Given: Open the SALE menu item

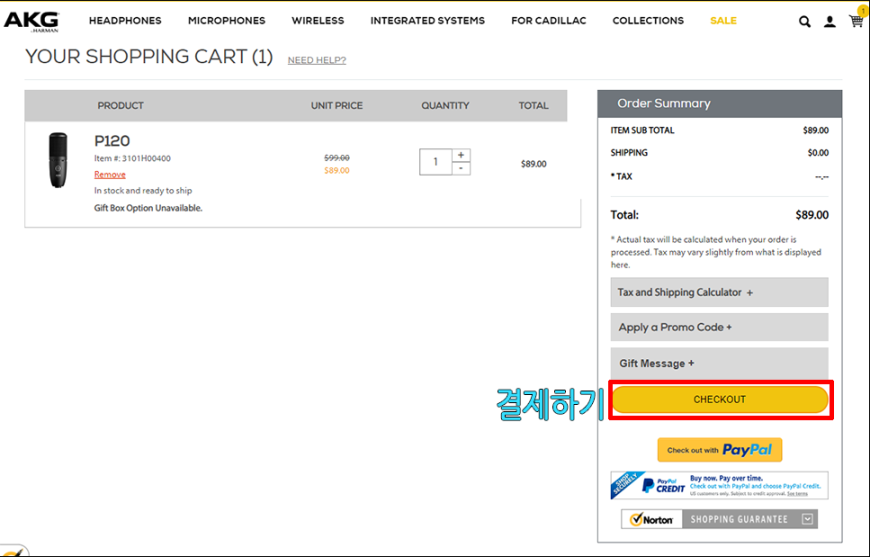Looking at the screenshot, I should [723, 21].
